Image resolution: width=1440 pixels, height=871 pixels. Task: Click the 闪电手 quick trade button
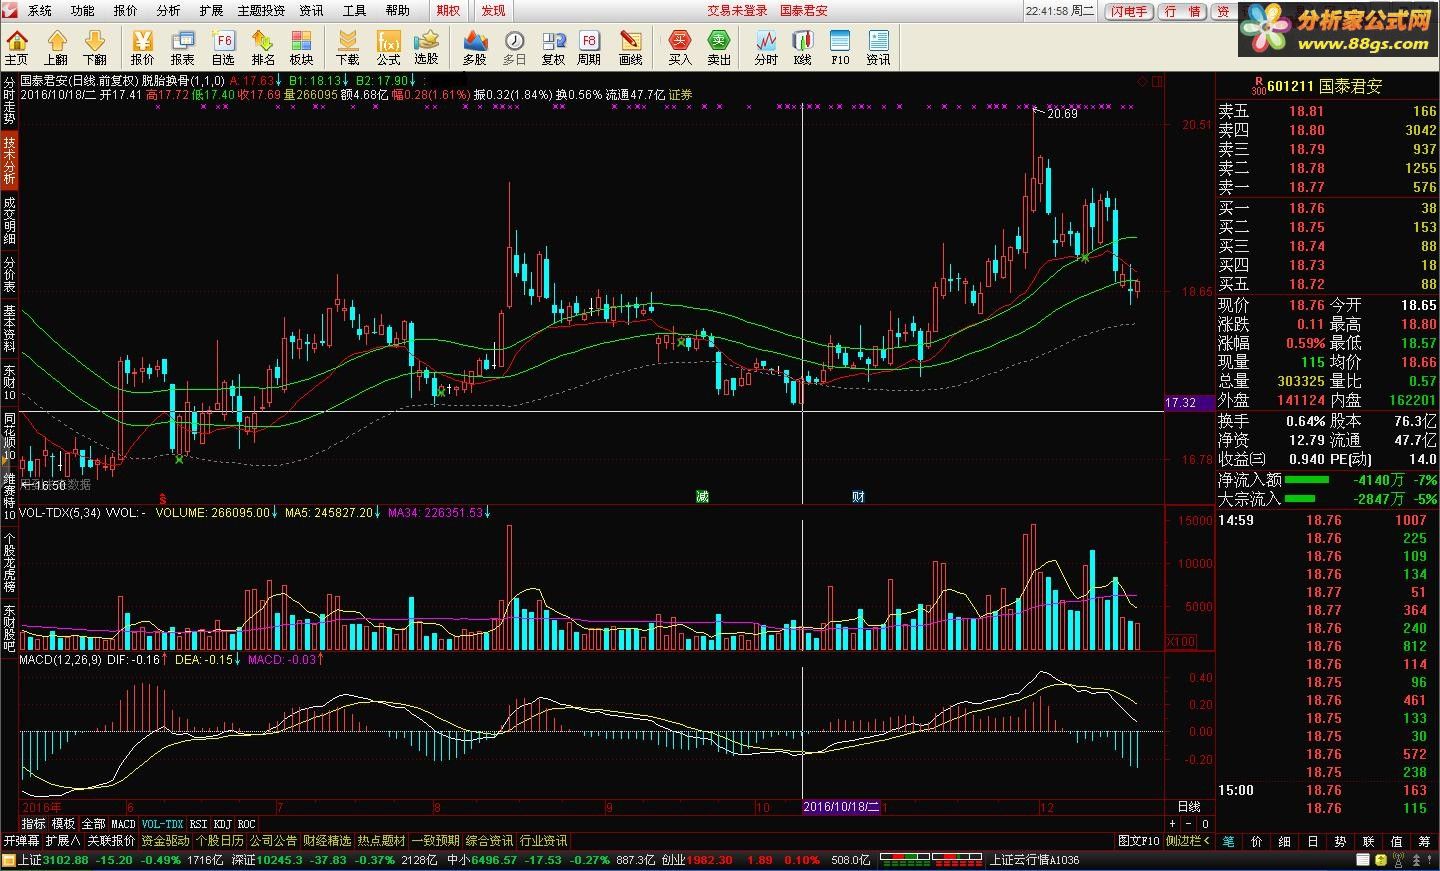[1129, 11]
